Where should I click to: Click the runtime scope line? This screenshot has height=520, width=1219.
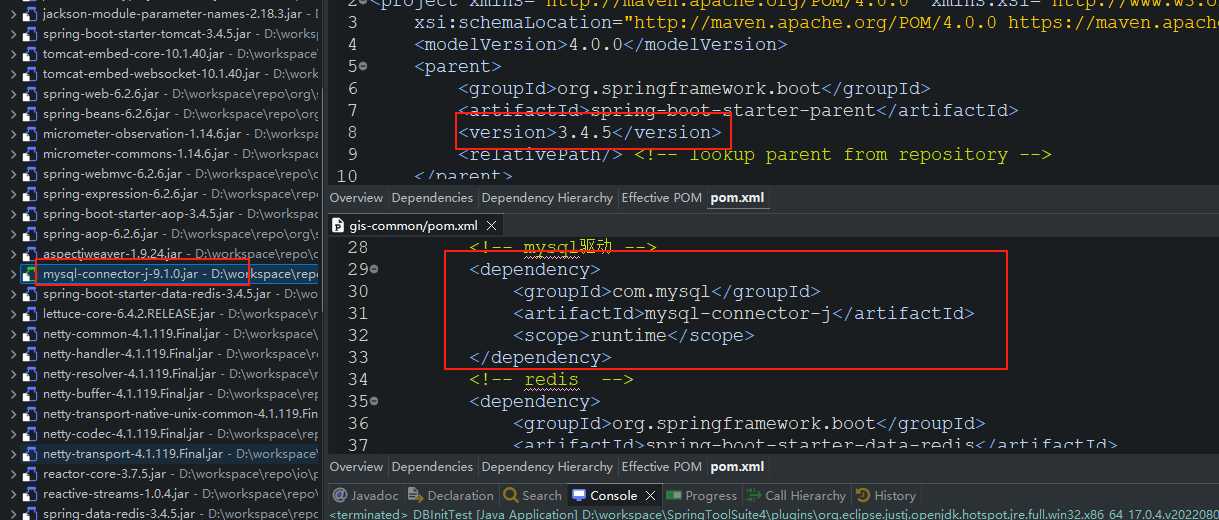633,336
